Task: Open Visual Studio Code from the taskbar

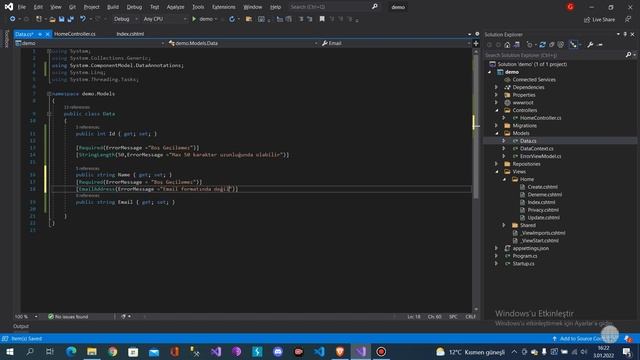Action: point(319,351)
